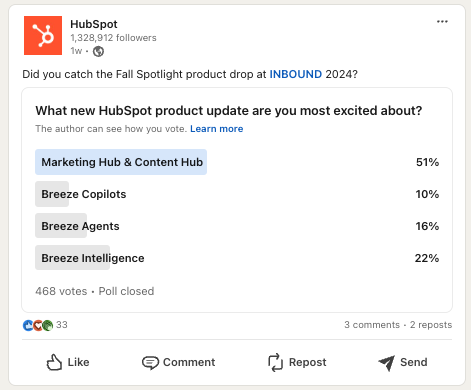Select the Marketing Hub & Content Hub result bar
Image resolution: width=471 pixels, height=390 pixels.
[121, 162]
